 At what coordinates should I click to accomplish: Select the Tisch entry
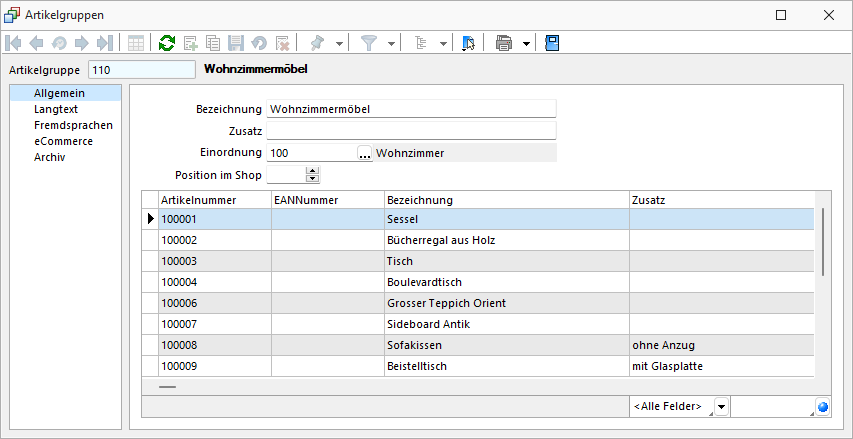point(478,261)
